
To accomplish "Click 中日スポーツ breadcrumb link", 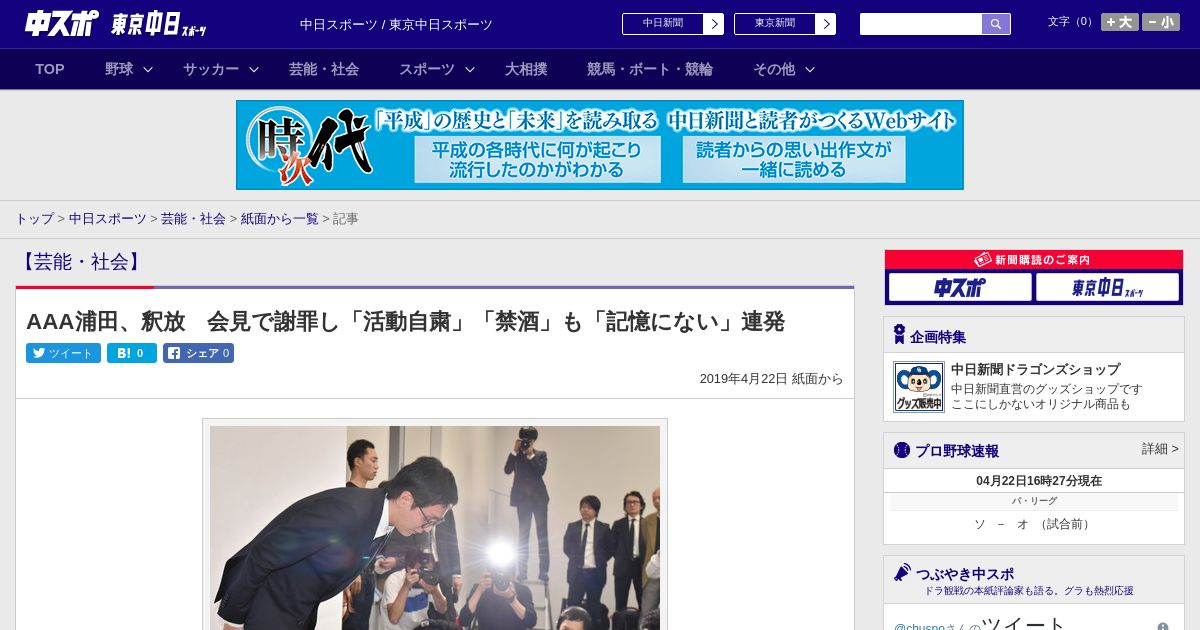I will (x=107, y=219).
